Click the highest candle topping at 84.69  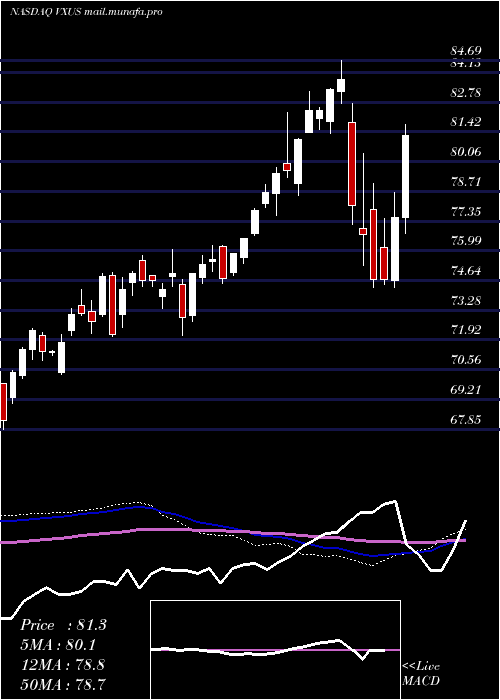[x=341, y=85]
